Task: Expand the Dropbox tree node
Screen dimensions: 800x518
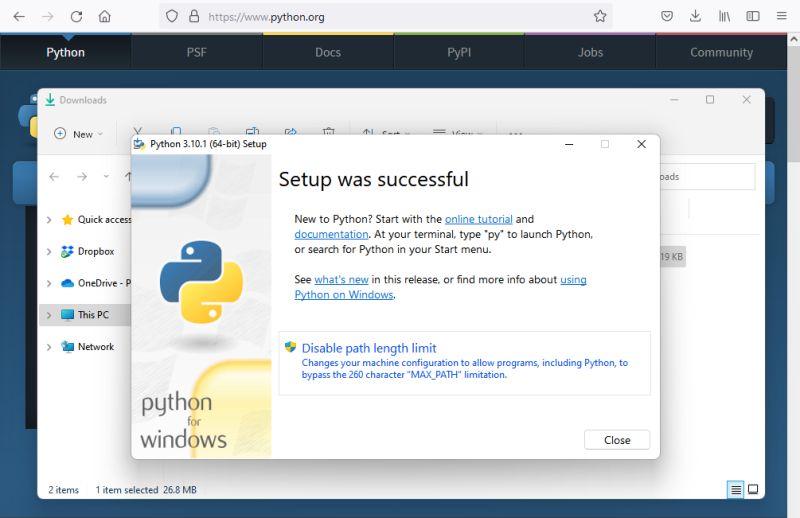Action: [49, 252]
